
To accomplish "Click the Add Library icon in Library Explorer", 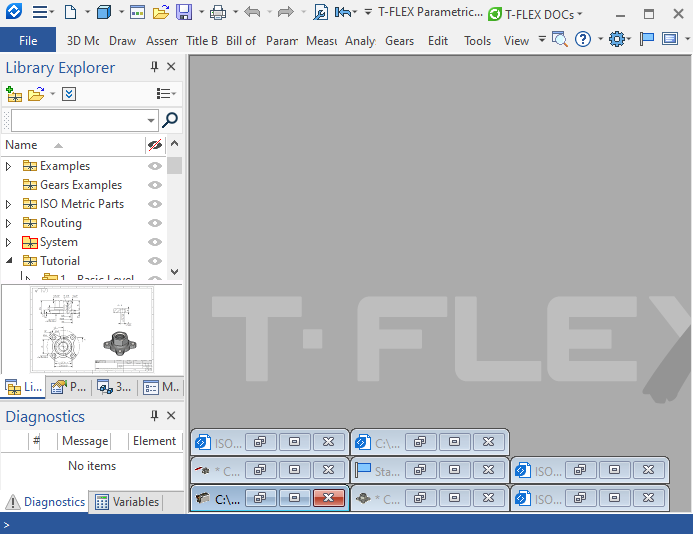I will [x=14, y=94].
